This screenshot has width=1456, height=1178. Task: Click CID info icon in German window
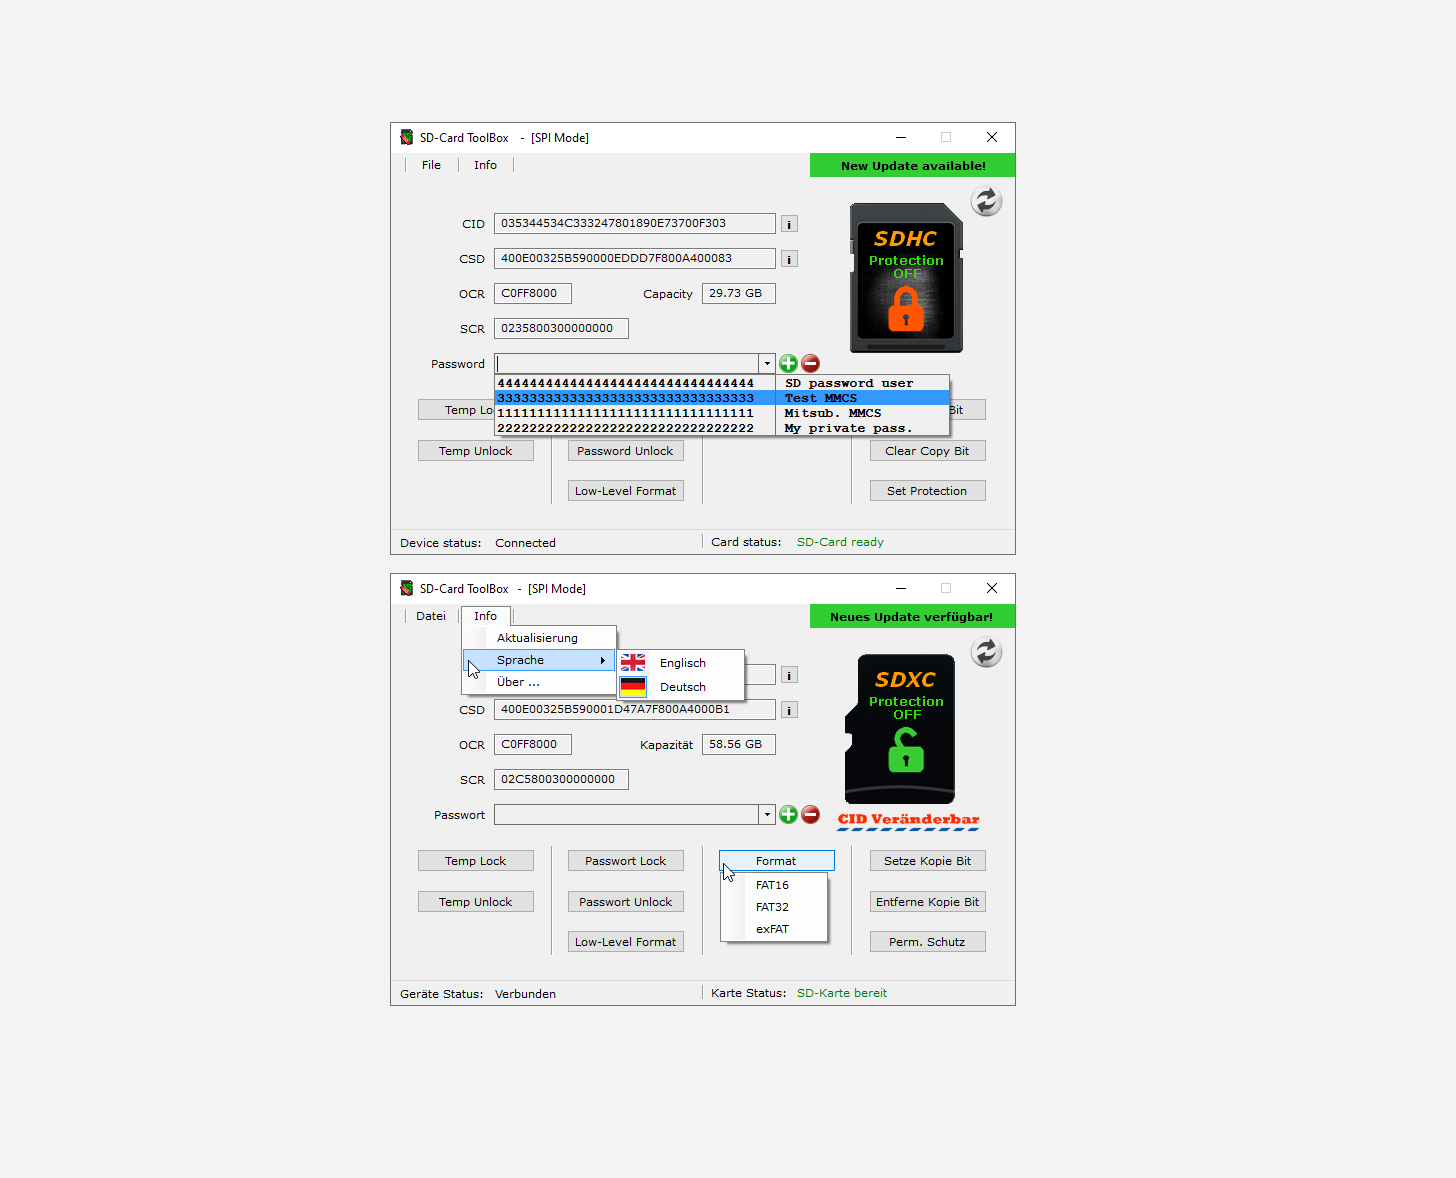(x=789, y=675)
